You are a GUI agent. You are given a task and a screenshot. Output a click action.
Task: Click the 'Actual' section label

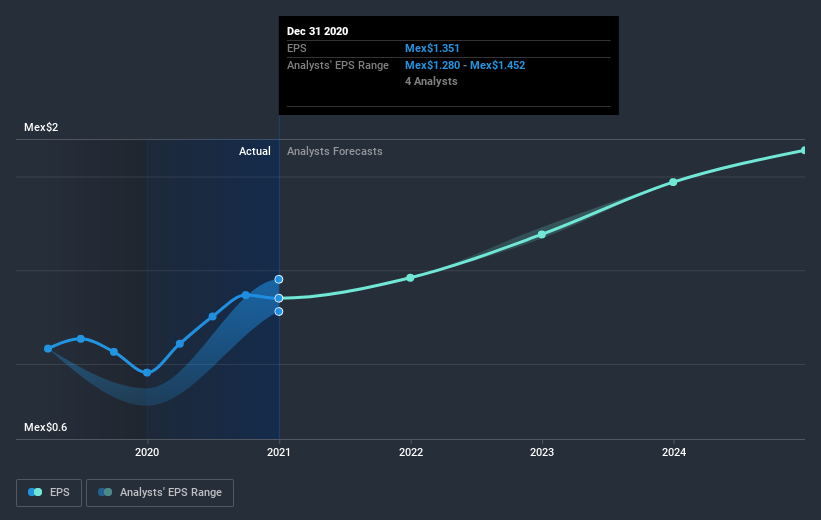pos(255,151)
